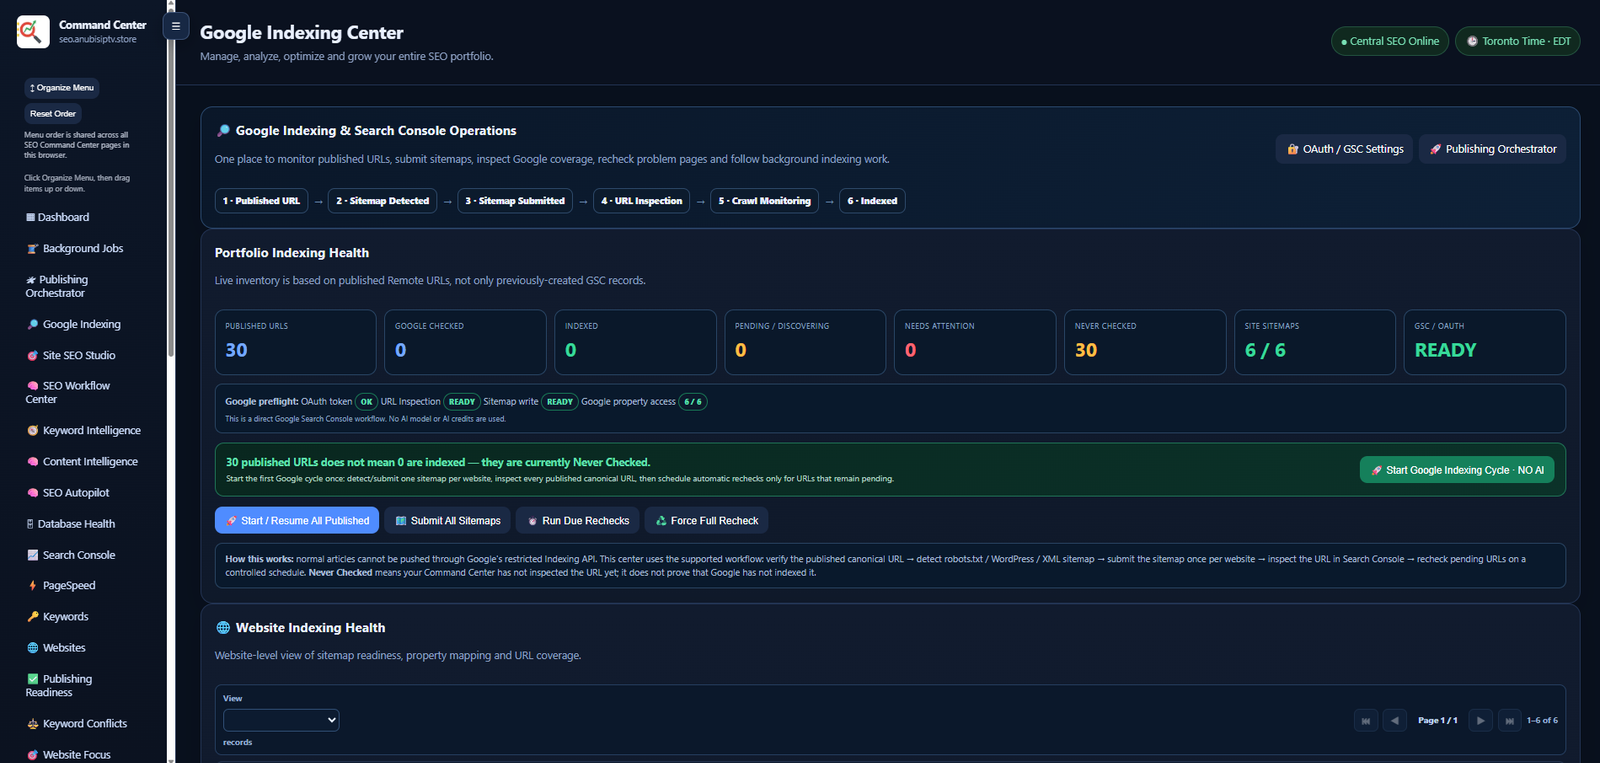Screen dimensions: 1600x763
Task: Click the '6 · Indexed' step pill
Action: click(x=872, y=201)
